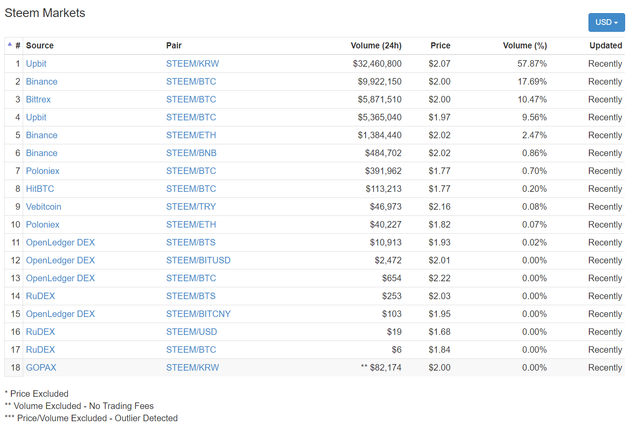Screen dimensions: 640x426
Task: Open the HitBTC source link
Action: 40,189
